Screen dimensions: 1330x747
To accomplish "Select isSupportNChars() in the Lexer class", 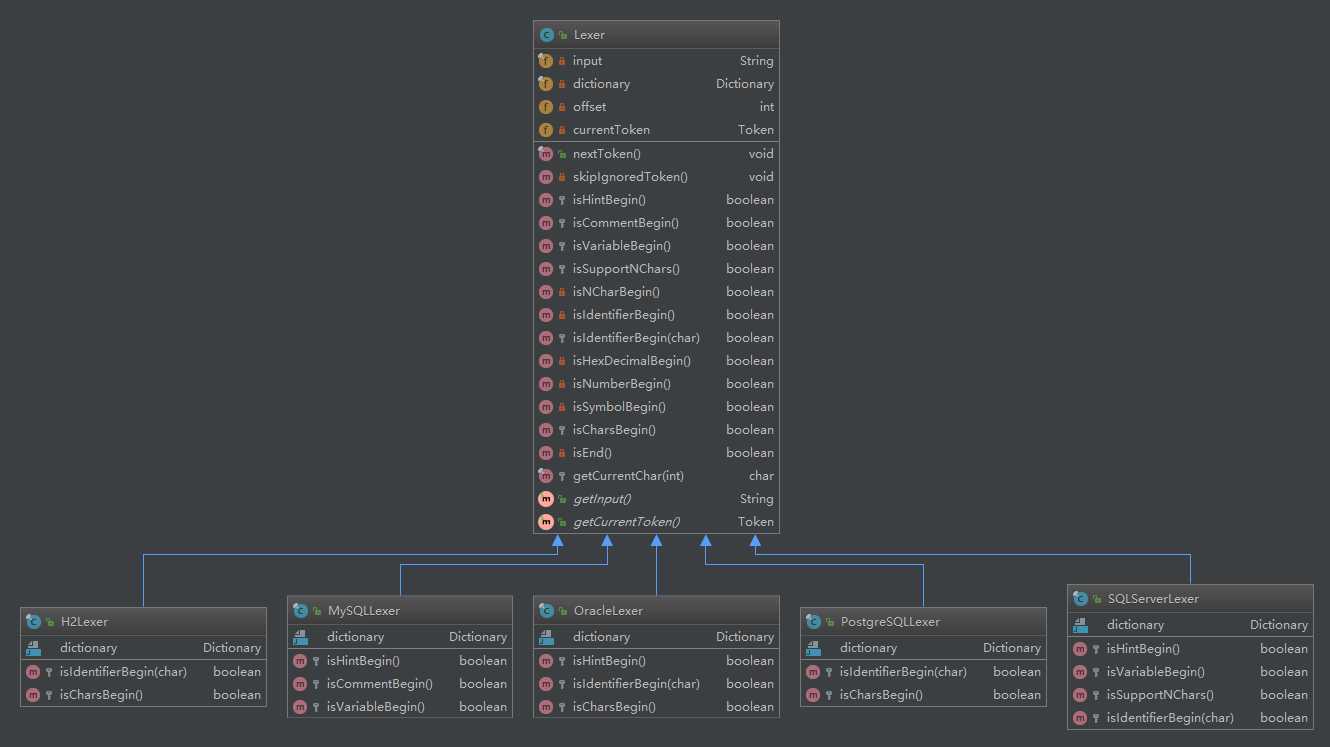I will [627, 269].
